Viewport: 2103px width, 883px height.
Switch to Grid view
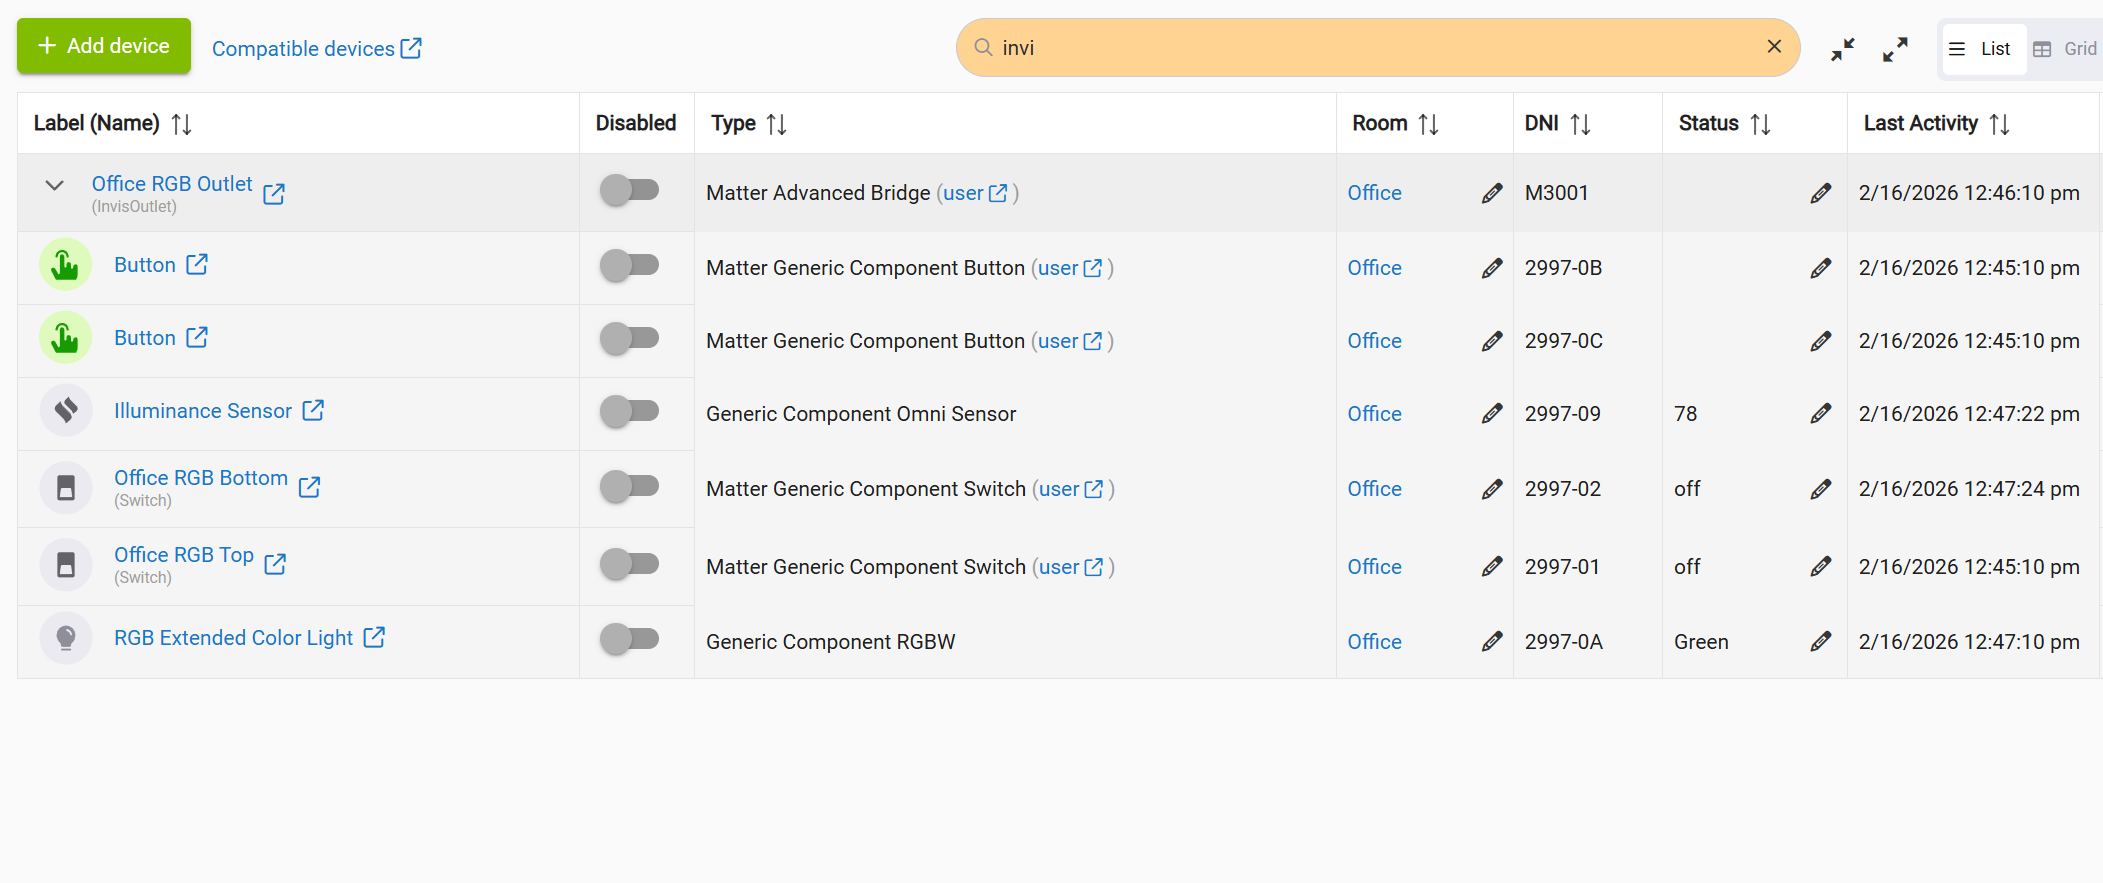(2066, 49)
